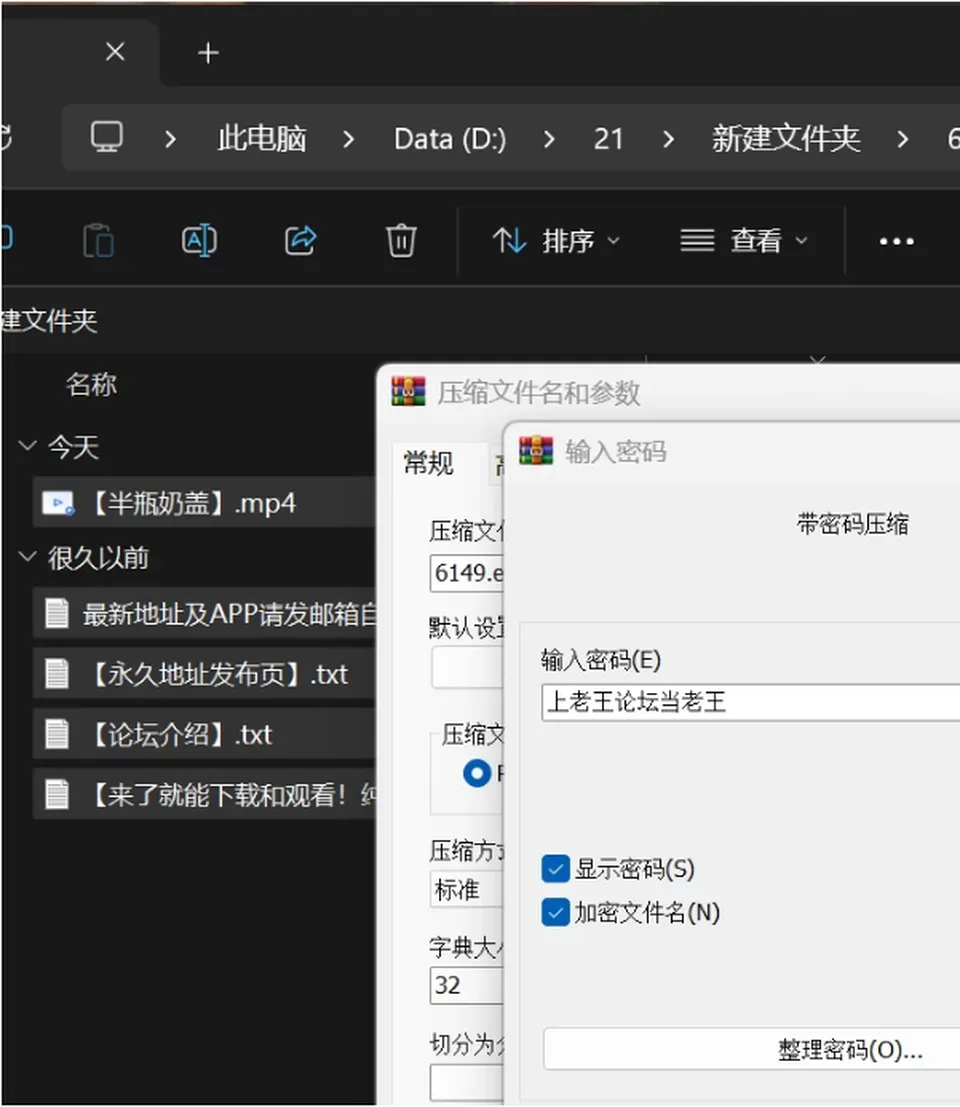This screenshot has width=960, height=1107.
Task: Click document icon of 【论坛介绍】.txt
Action: point(57,734)
